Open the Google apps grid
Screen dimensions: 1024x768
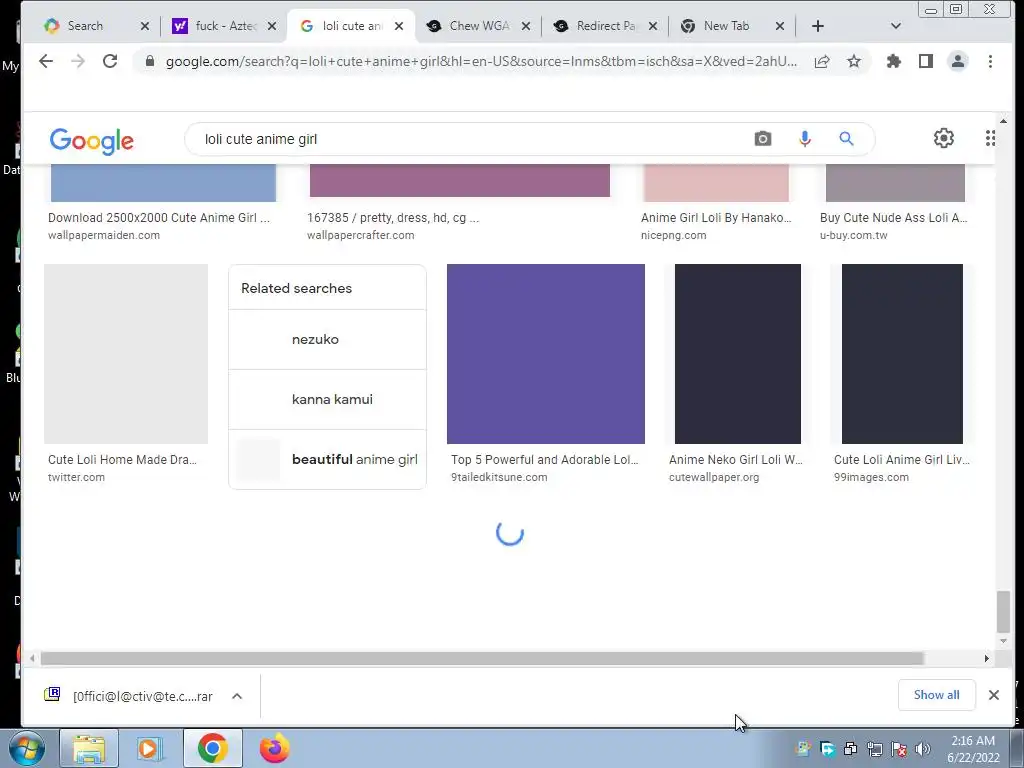(990, 138)
